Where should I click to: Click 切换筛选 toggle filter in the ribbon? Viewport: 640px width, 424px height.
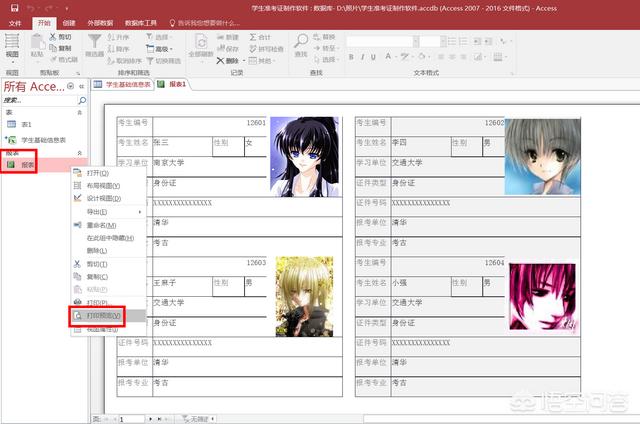coord(164,60)
